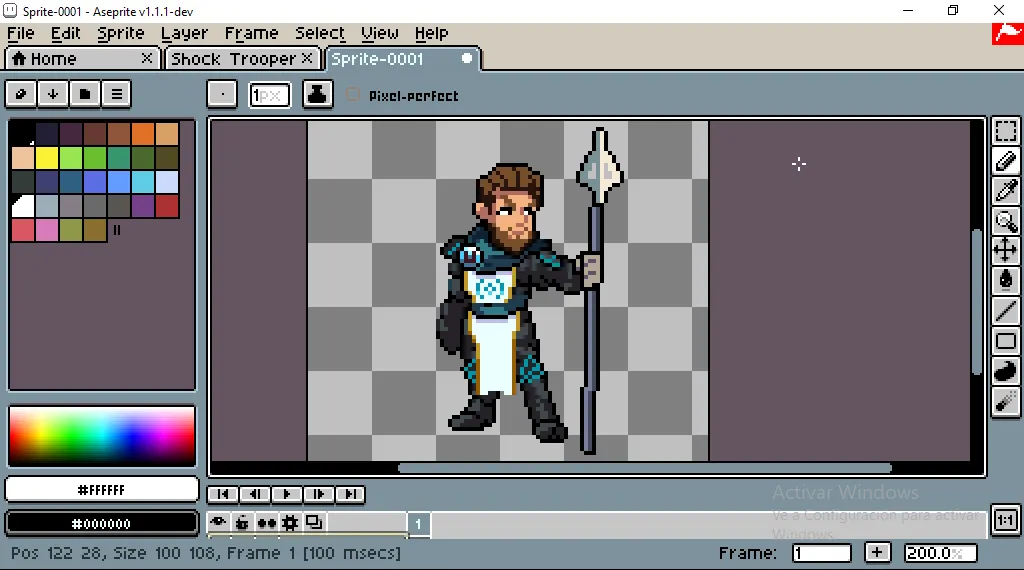The width and height of the screenshot is (1024, 570).
Task: Open the Layer menu
Action: tap(184, 33)
